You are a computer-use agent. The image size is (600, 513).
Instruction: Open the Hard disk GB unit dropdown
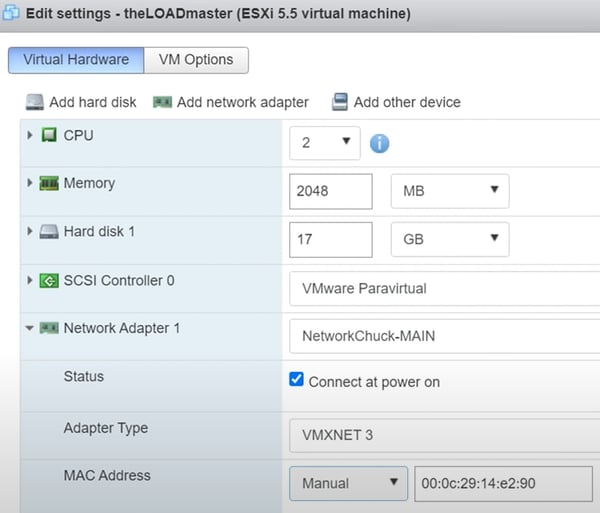point(449,239)
